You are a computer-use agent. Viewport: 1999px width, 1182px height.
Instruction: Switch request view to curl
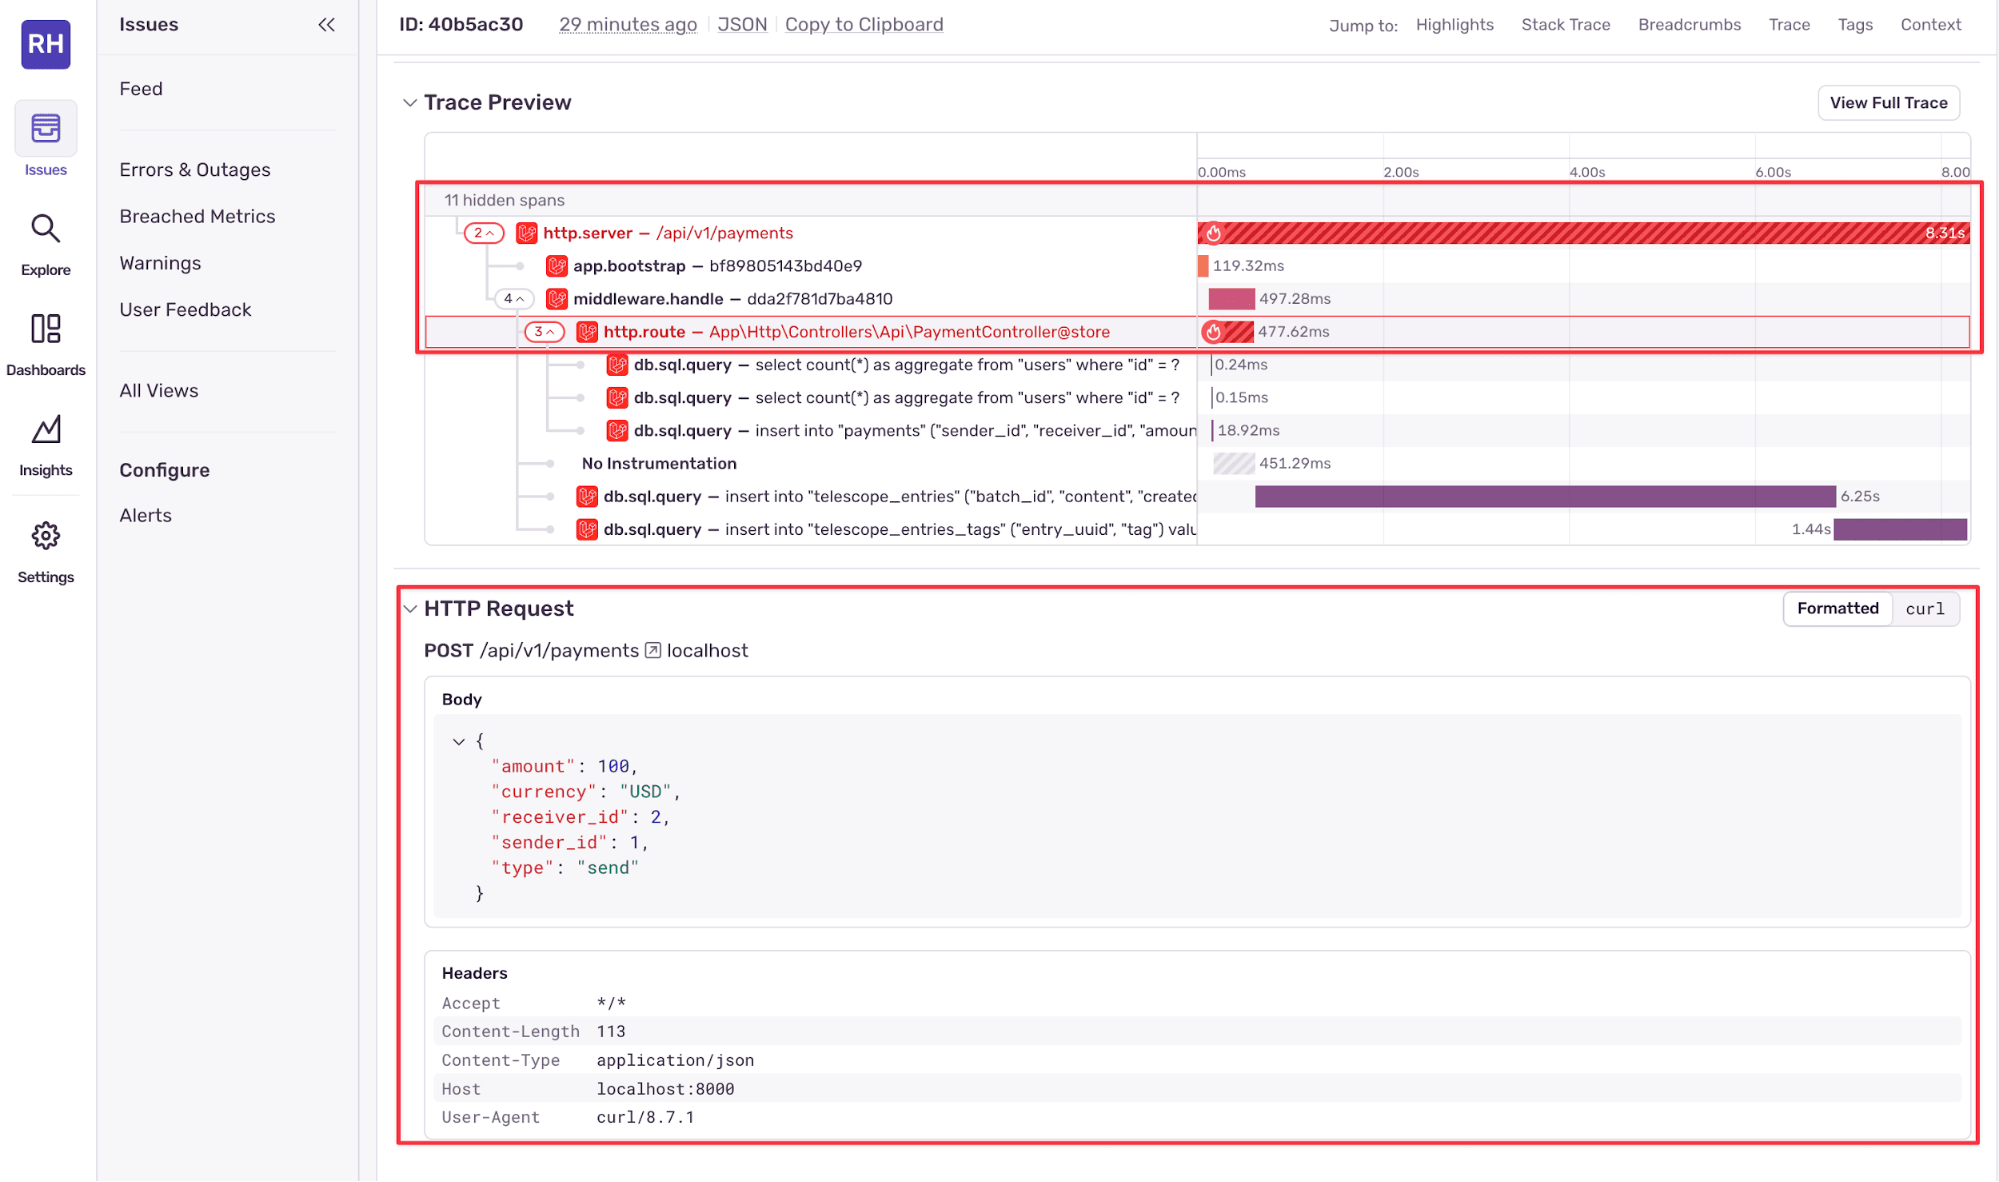(x=1924, y=609)
